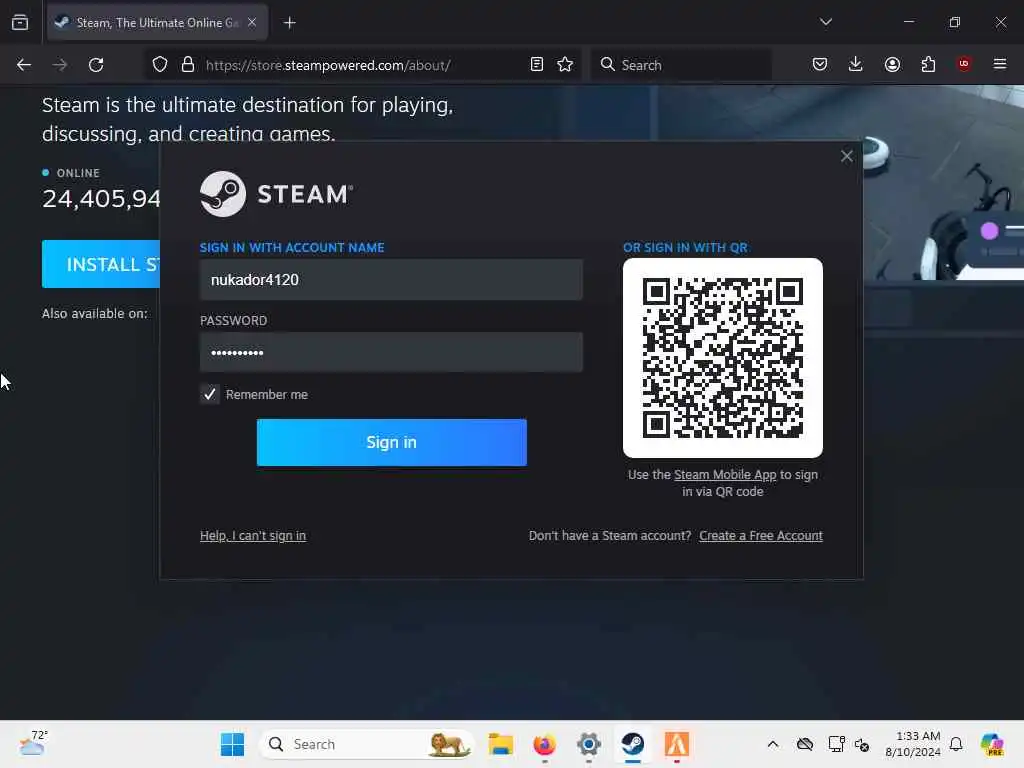Image resolution: width=1024 pixels, height=768 pixels.
Task: Click the forward navigation arrow
Action: point(59,65)
